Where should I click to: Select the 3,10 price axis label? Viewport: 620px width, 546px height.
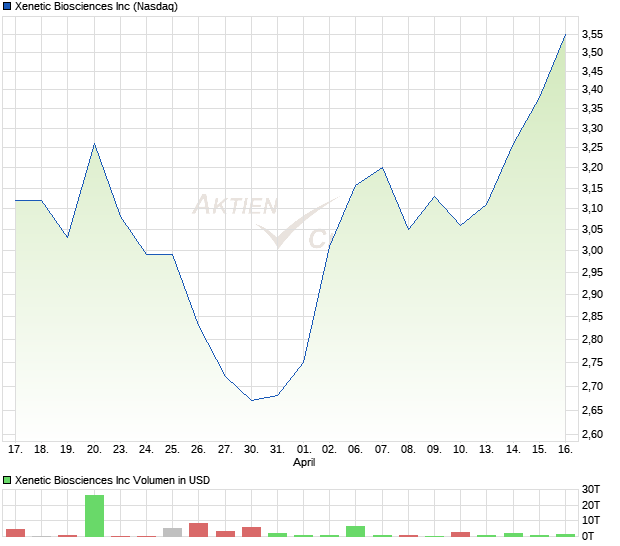click(592, 208)
